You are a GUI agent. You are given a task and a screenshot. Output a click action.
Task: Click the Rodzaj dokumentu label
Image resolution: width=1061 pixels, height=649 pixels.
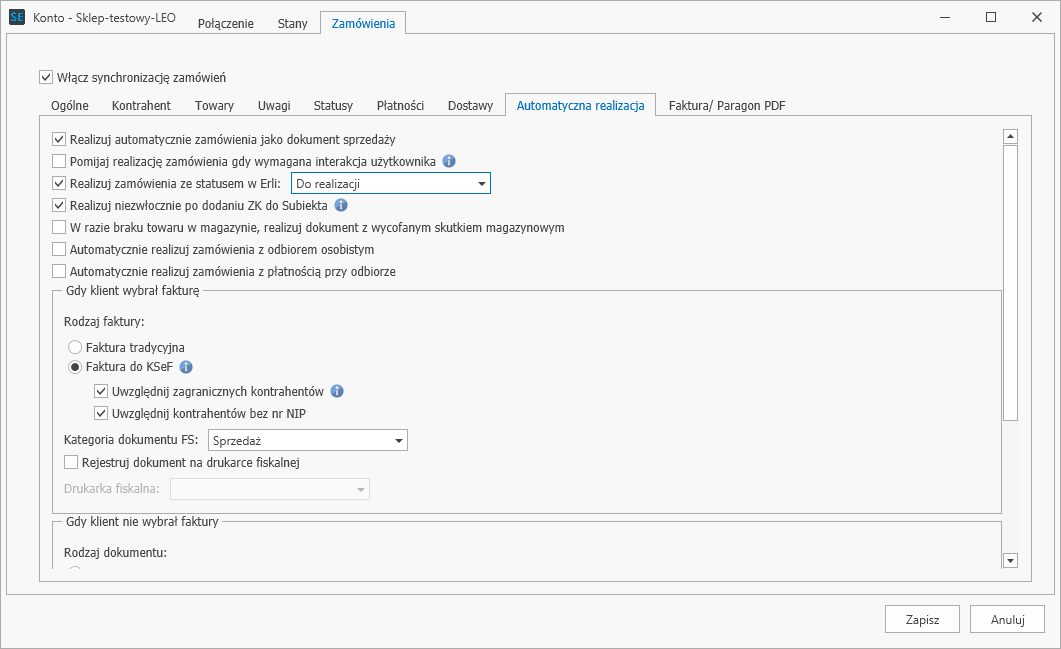(115, 552)
